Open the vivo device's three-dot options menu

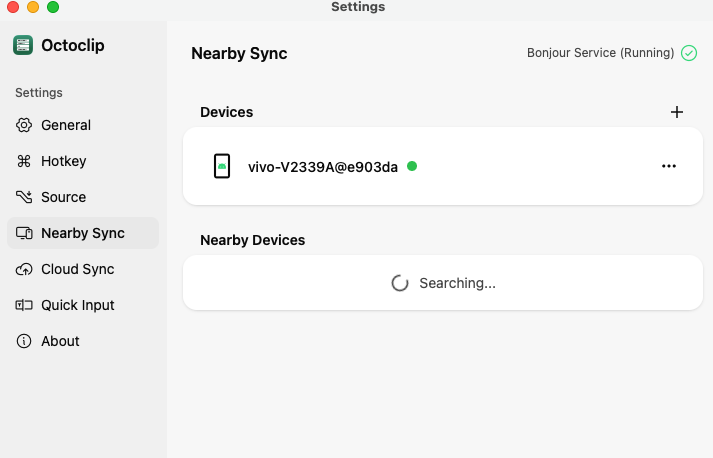[x=669, y=166]
